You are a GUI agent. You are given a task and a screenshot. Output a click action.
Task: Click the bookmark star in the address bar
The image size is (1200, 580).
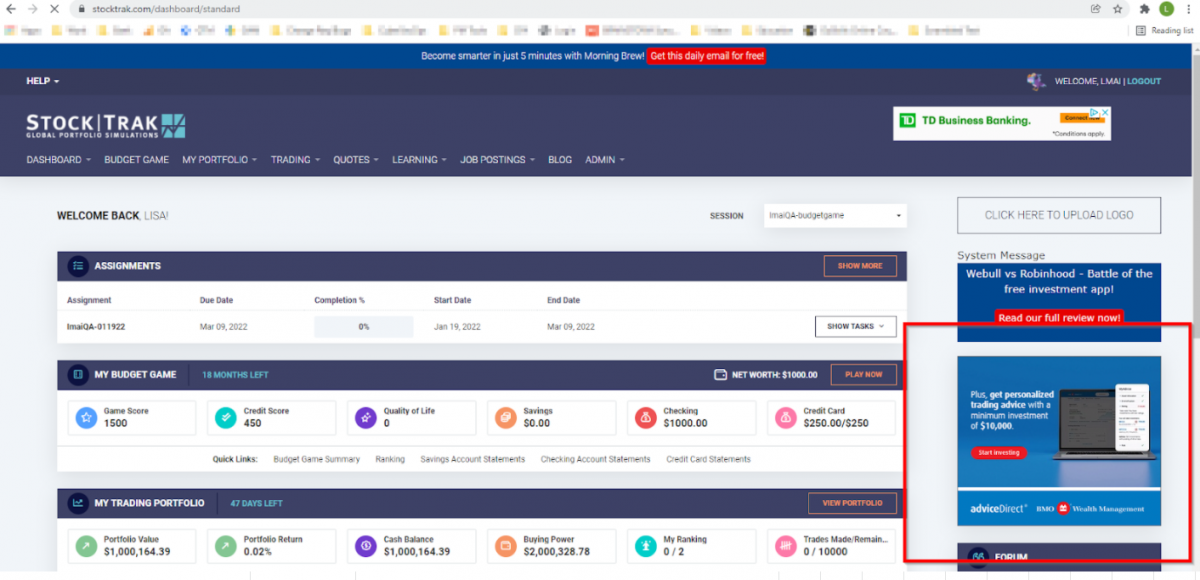coord(1118,9)
